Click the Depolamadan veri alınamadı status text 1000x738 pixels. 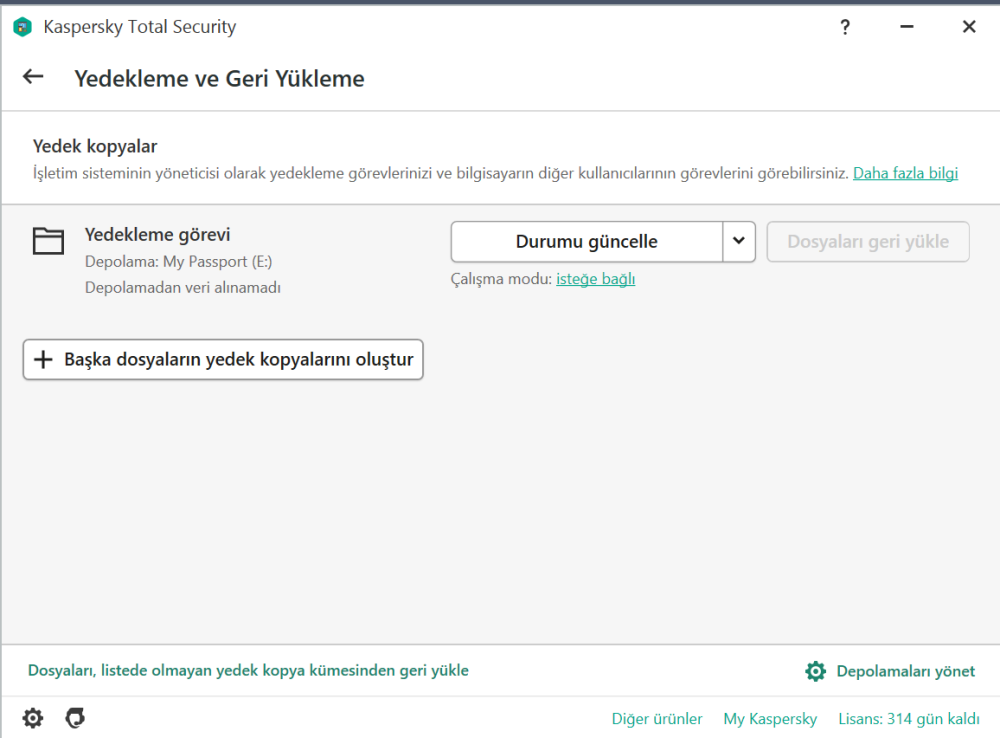tap(183, 288)
